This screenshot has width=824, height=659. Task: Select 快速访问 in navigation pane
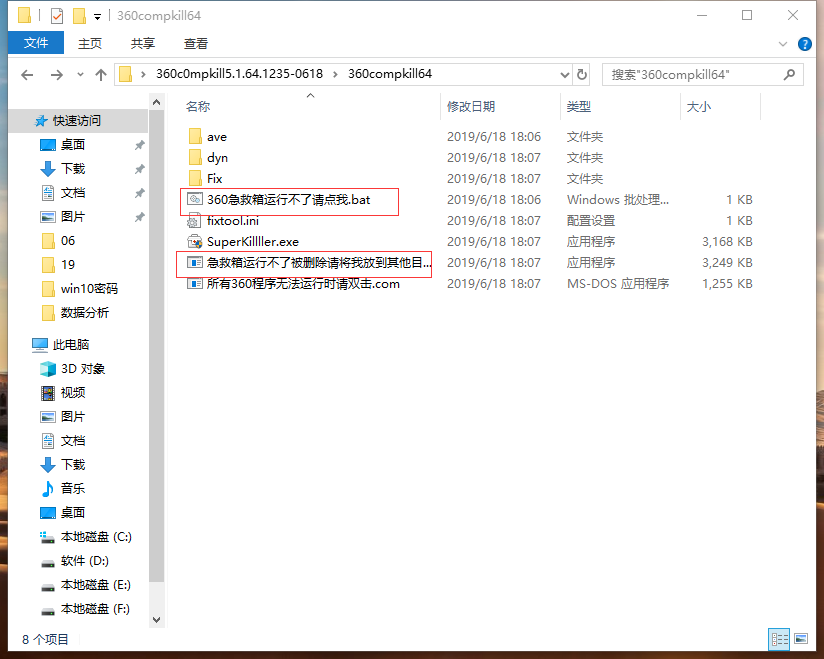77,121
